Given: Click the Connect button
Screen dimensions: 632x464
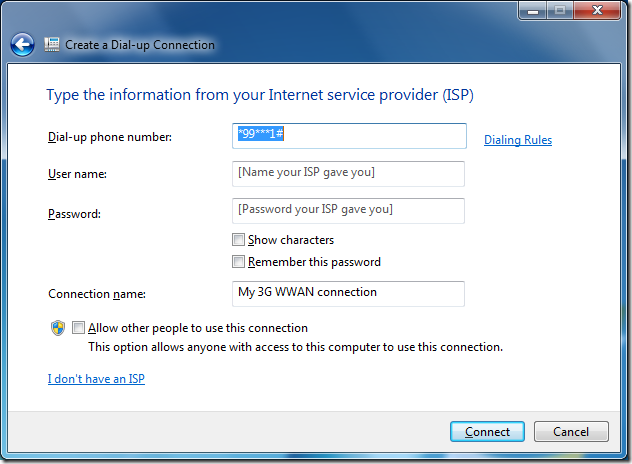Looking at the screenshot, I should coord(487,432).
